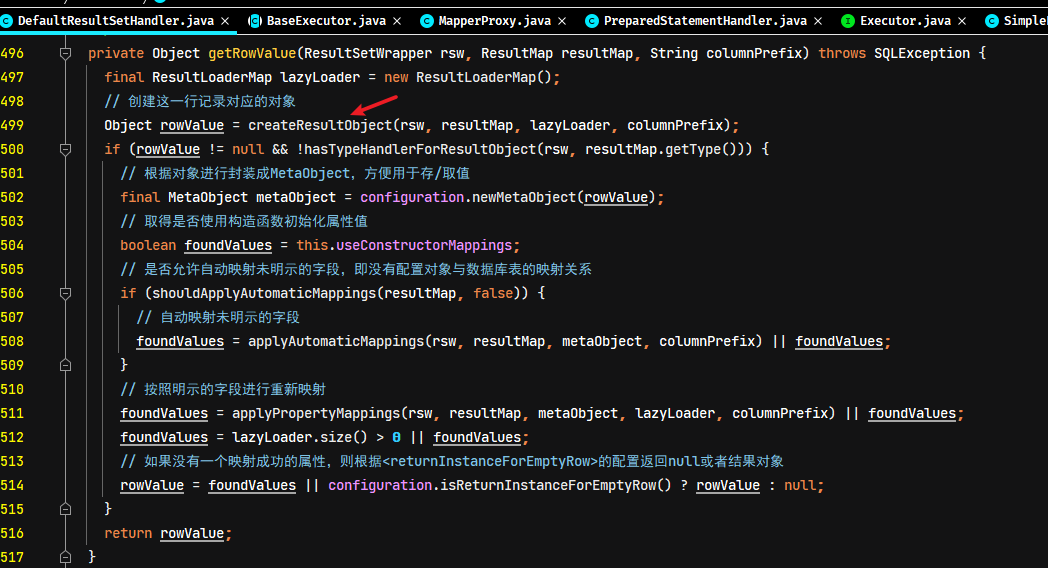
Task: Click the class icon on MapperProxy.java tab
Action: point(426,21)
